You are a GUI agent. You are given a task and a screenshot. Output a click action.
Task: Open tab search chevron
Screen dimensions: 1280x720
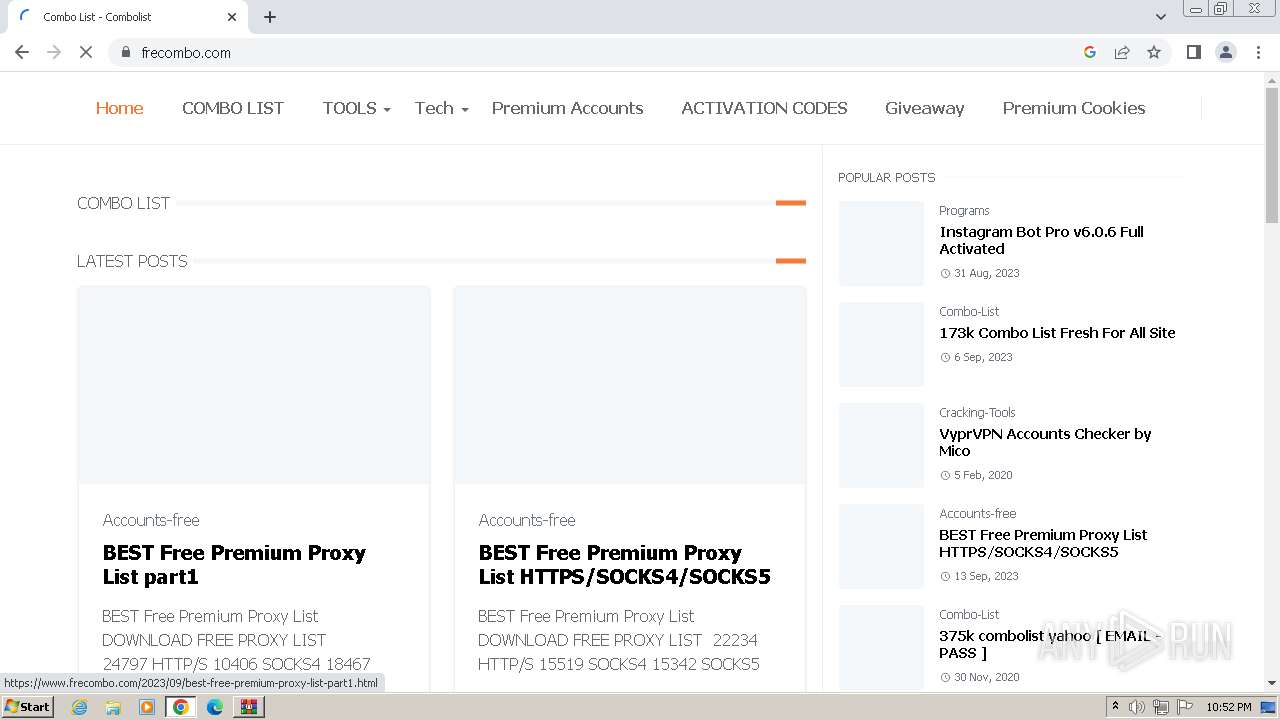click(x=1160, y=17)
